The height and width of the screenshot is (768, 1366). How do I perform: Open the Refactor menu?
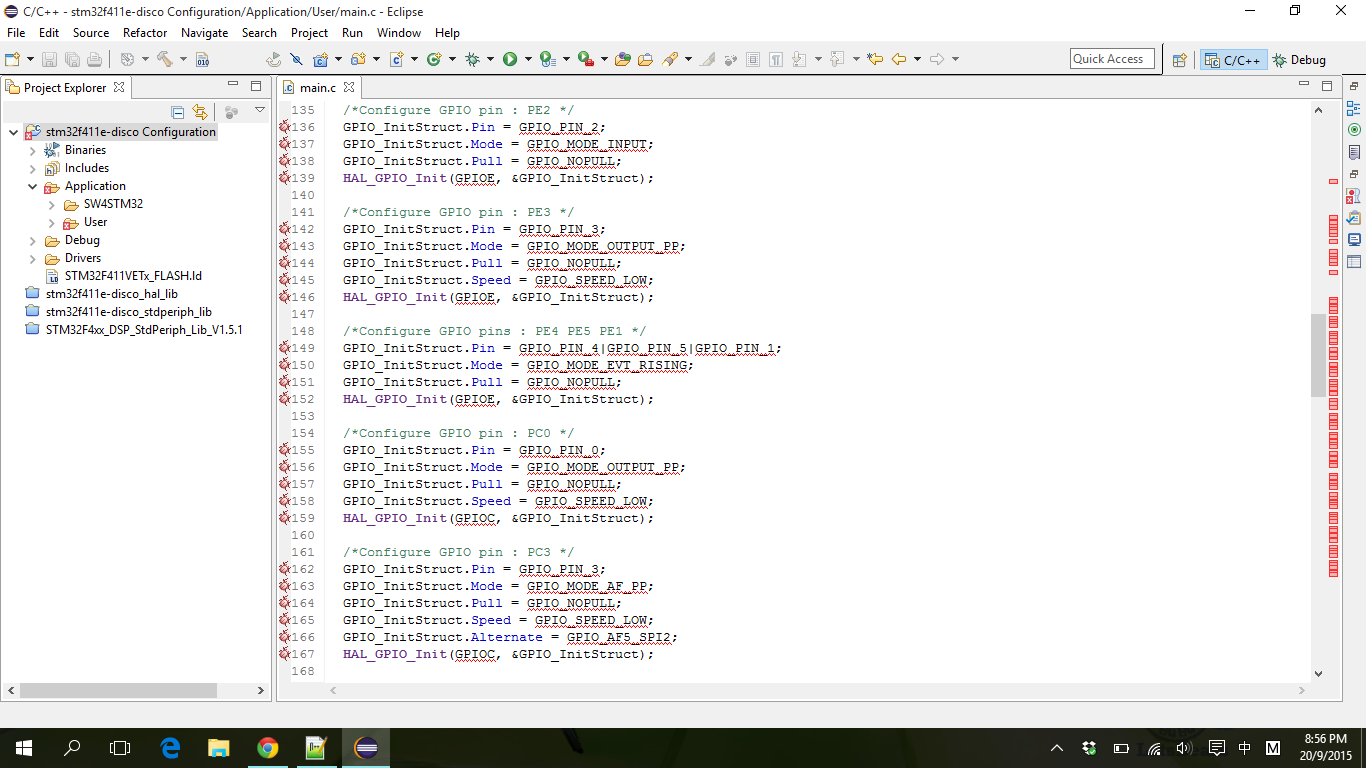coord(145,33)
